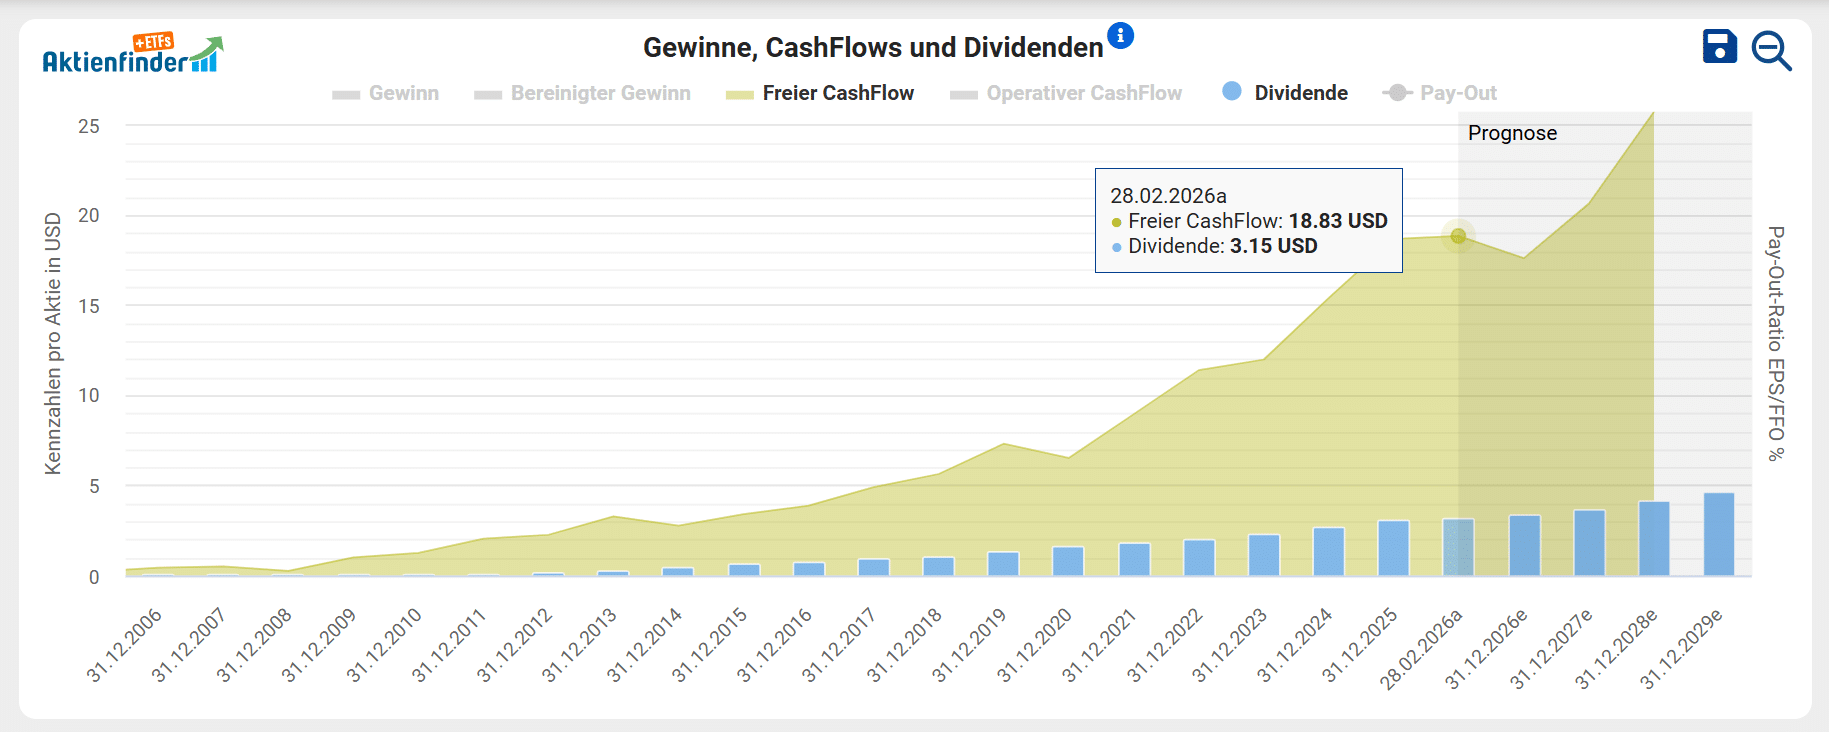Hide the Dividende series in legend
This screenshot has height=732, width=1829.
coord(1285,93)
